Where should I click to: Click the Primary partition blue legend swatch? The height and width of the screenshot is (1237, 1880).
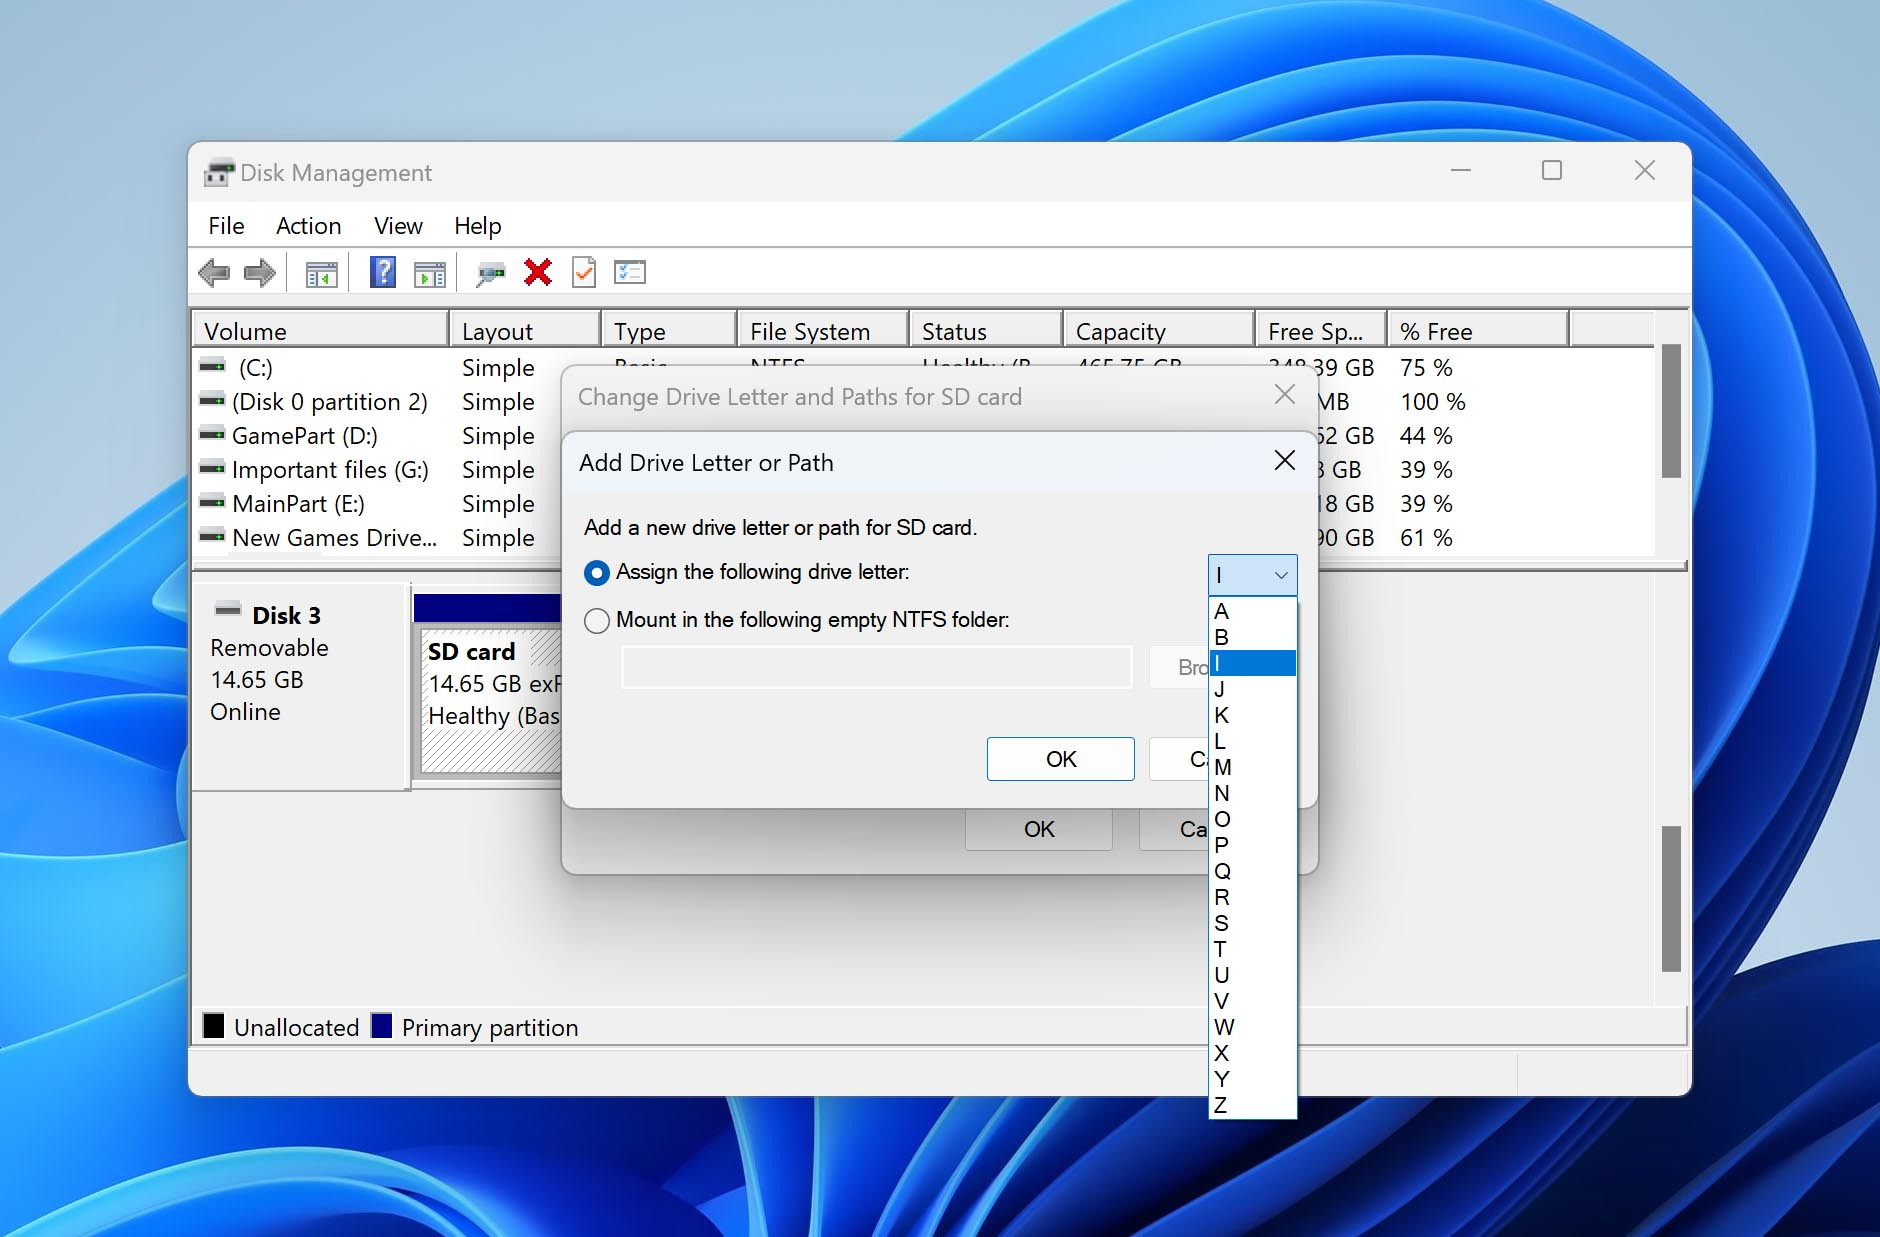click(382, 1026)
